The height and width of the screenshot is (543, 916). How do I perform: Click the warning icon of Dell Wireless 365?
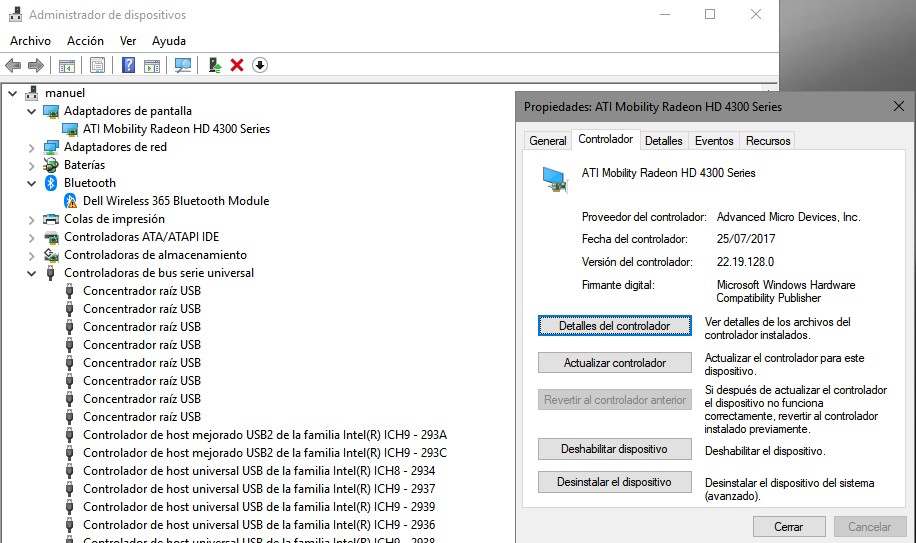(x=71, y=201)
